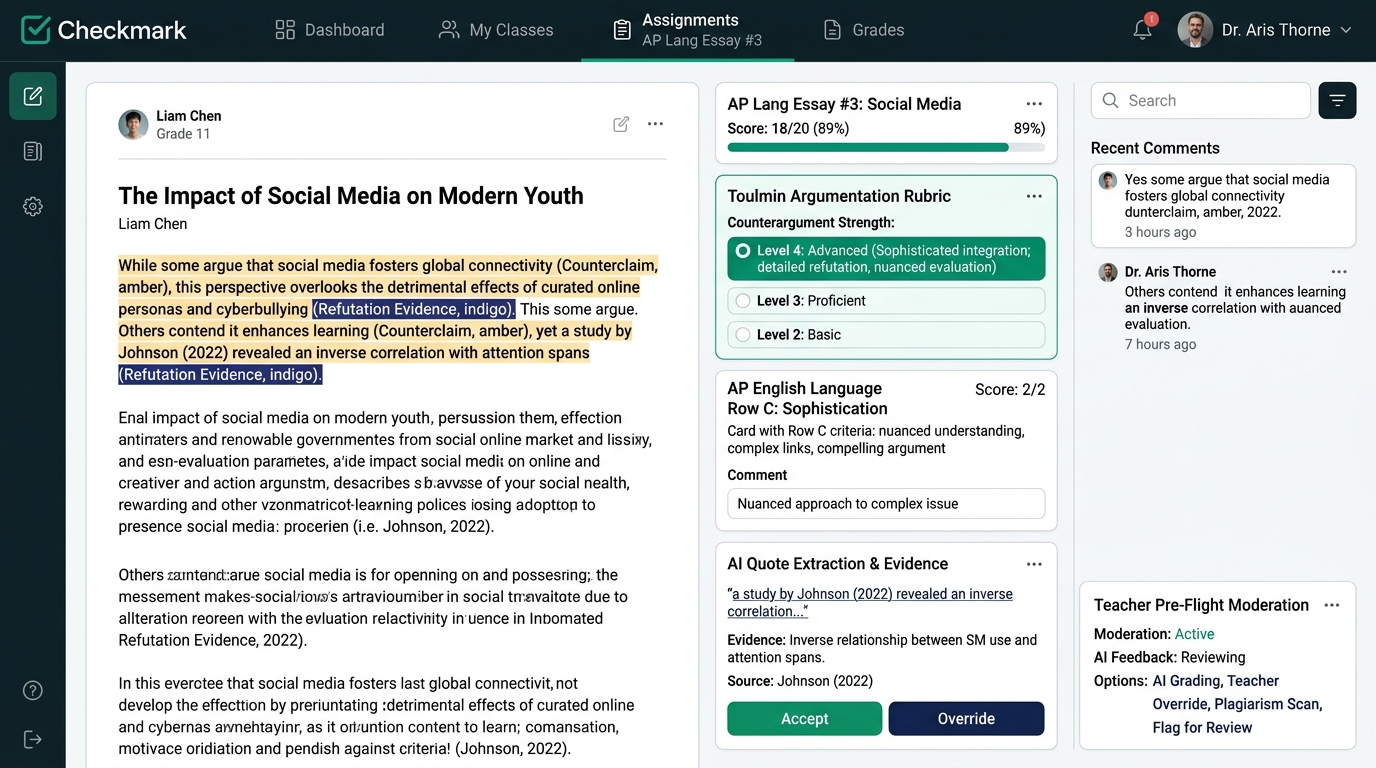This screenshot has height=768, width=1376.
Task: Click the logout icon in sidebar
Action: pos(33,739)
